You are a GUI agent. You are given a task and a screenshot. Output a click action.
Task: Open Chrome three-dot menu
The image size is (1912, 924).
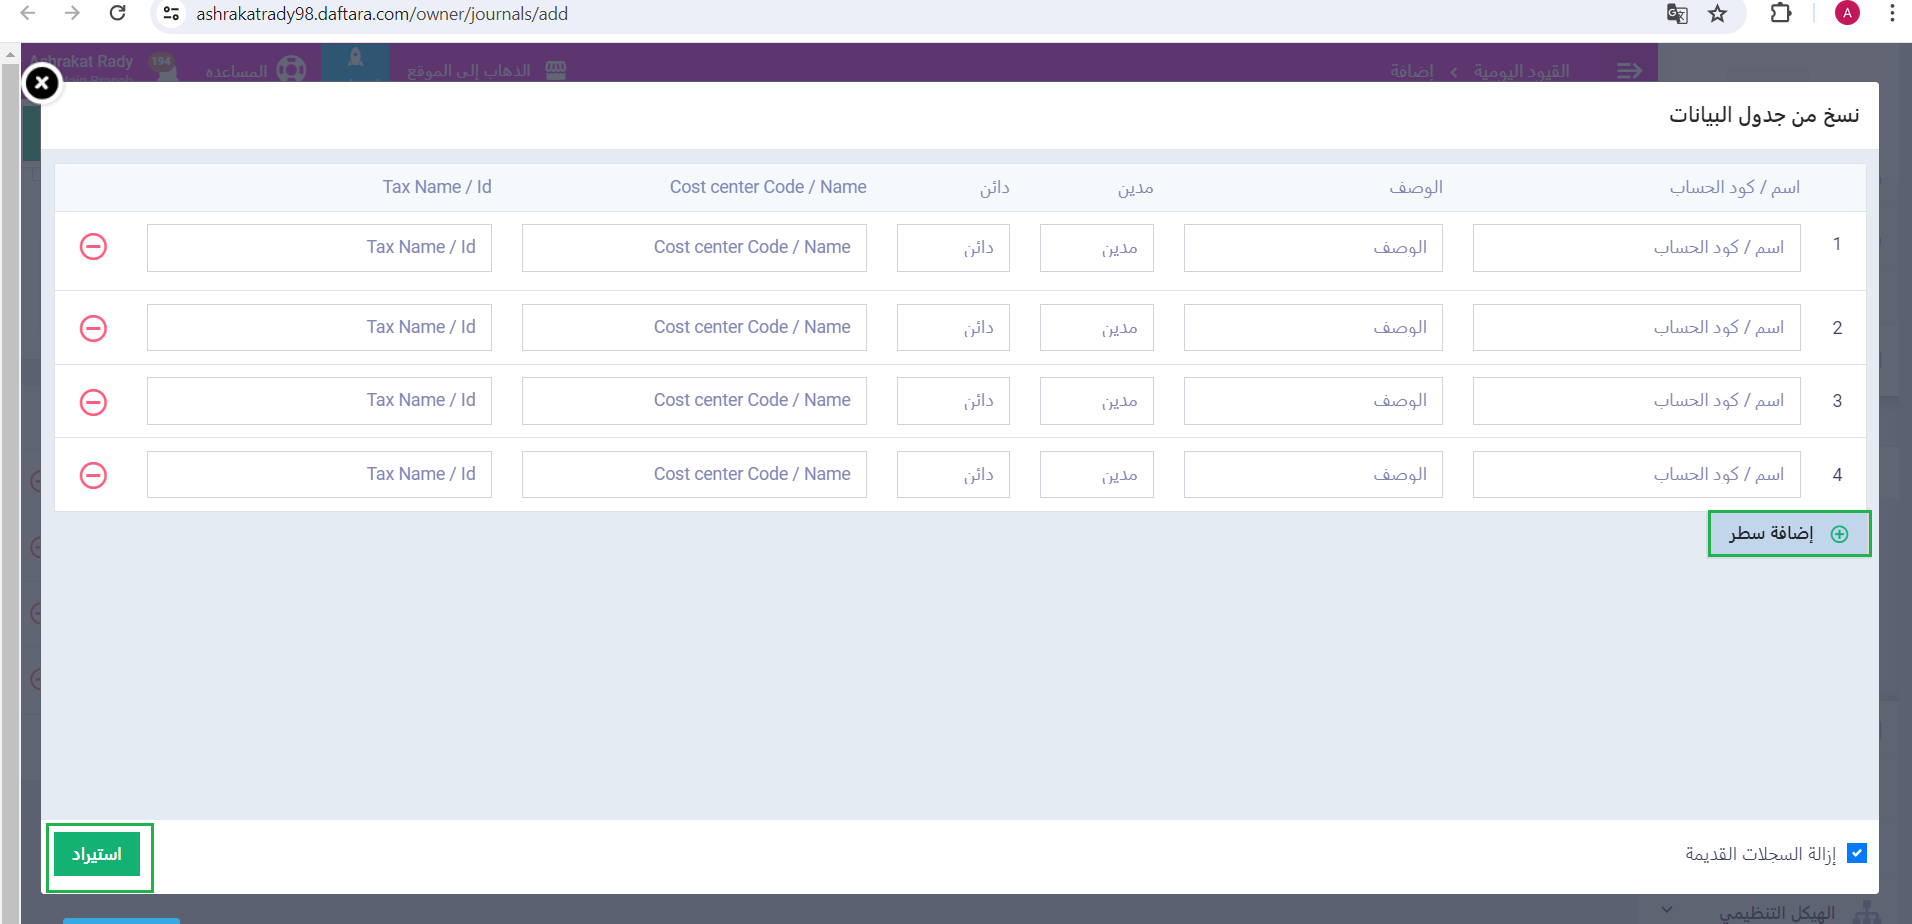[1892, 14]
